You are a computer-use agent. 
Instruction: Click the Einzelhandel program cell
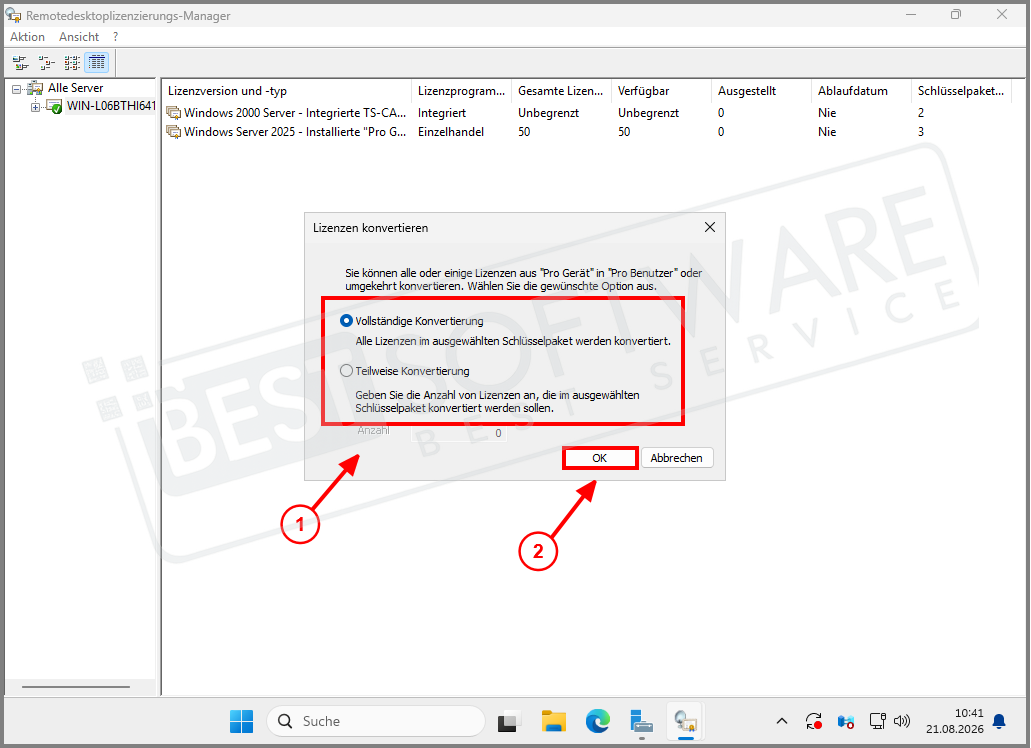(x=451, y=132)
